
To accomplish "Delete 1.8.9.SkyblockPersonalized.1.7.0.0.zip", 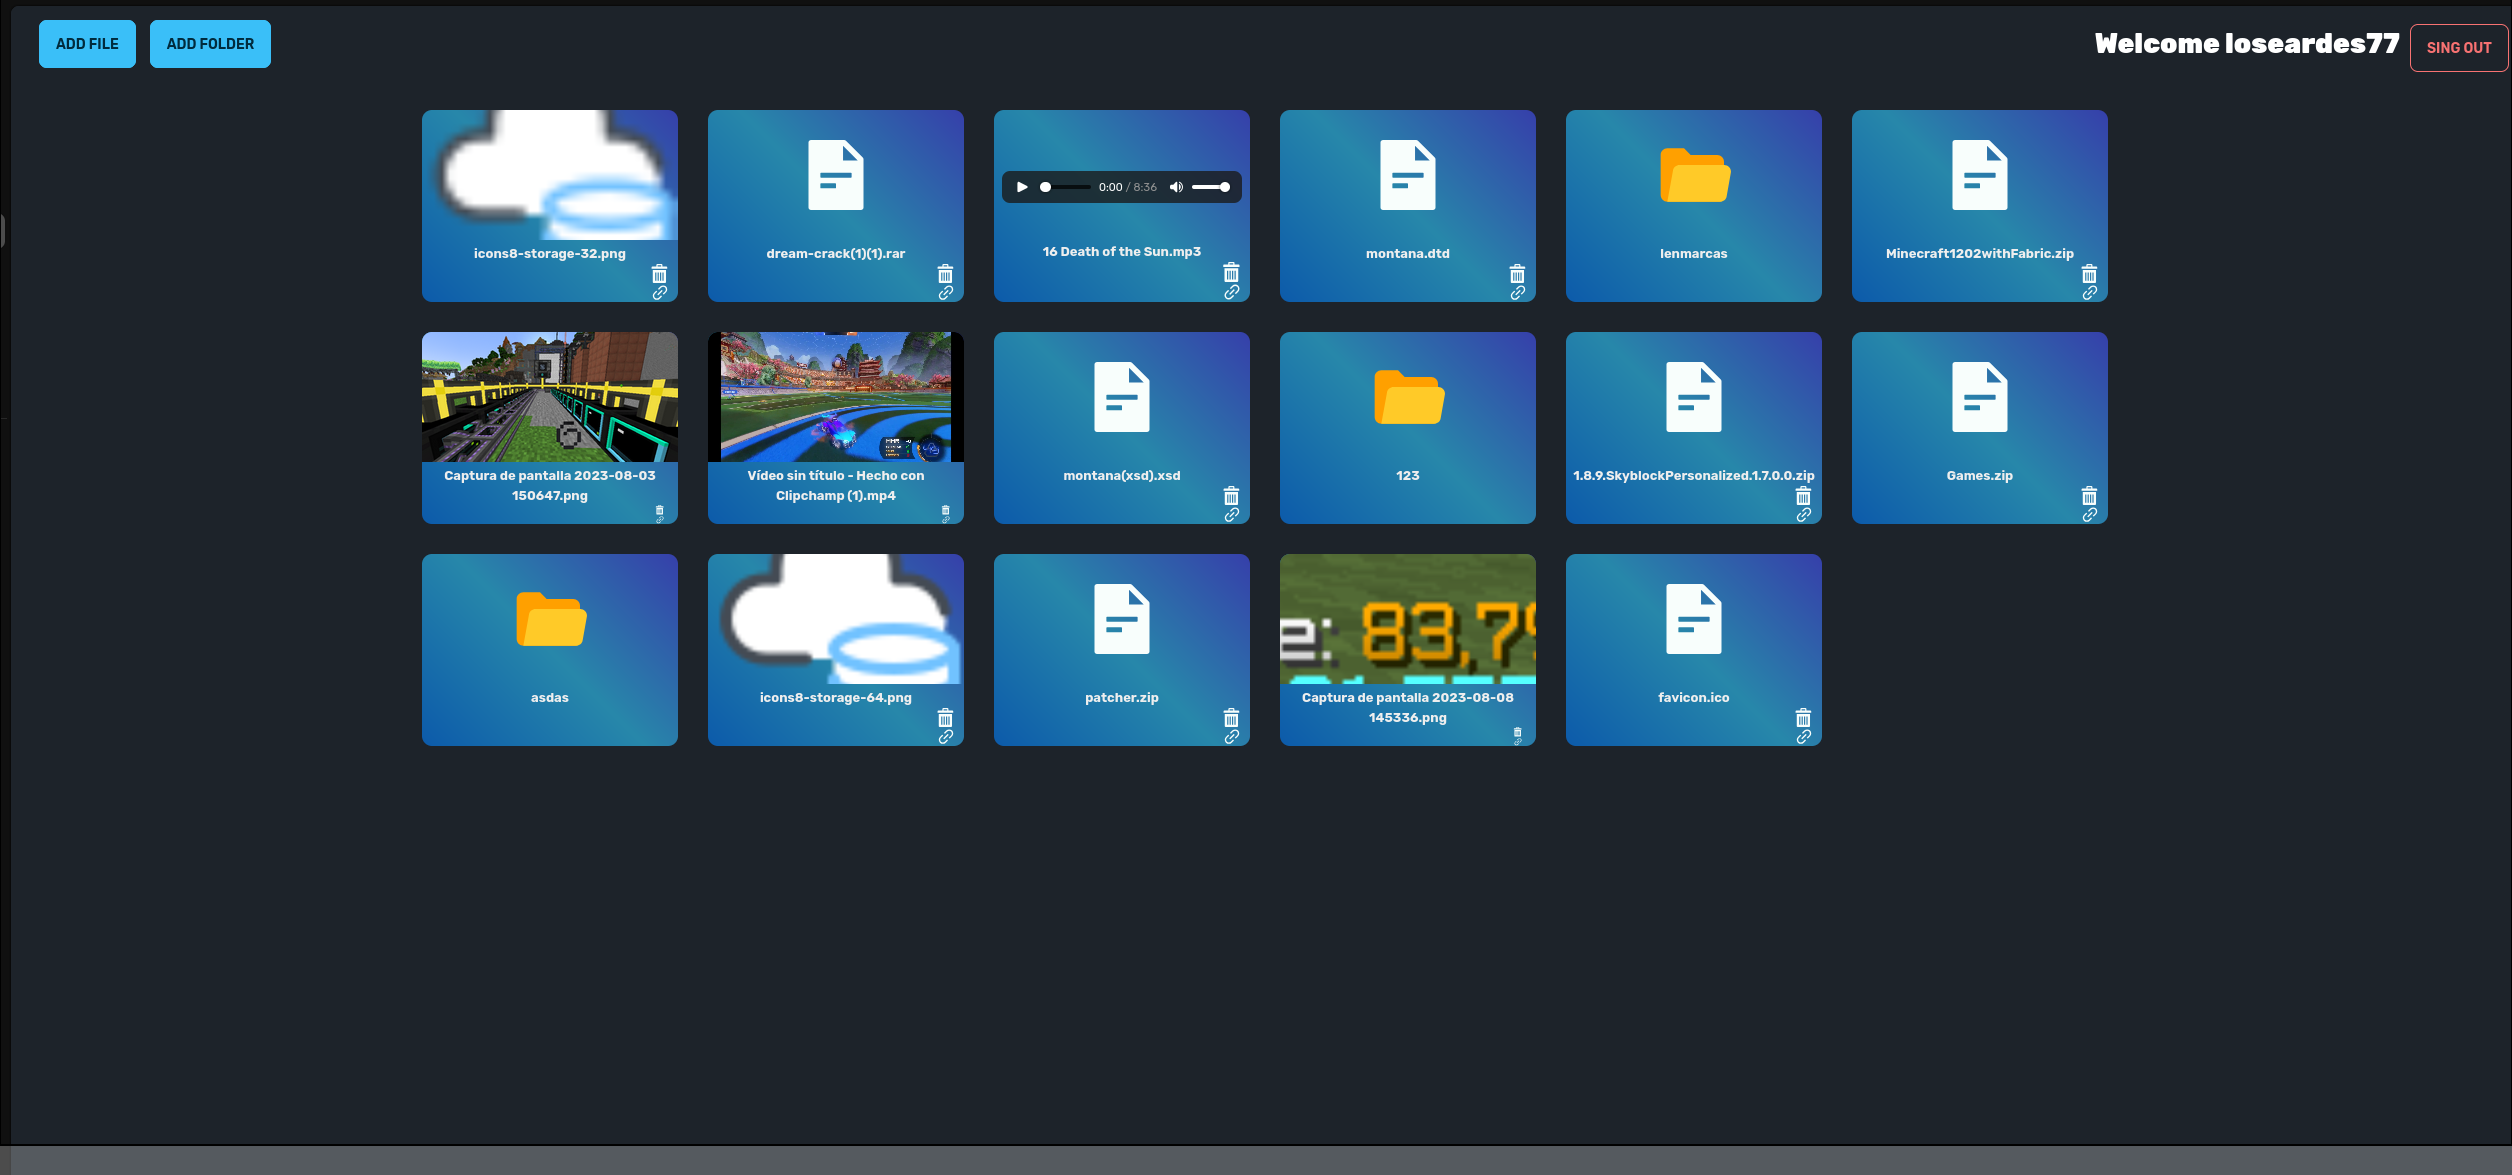I will pyautogui.click(x=1803, y=496).
